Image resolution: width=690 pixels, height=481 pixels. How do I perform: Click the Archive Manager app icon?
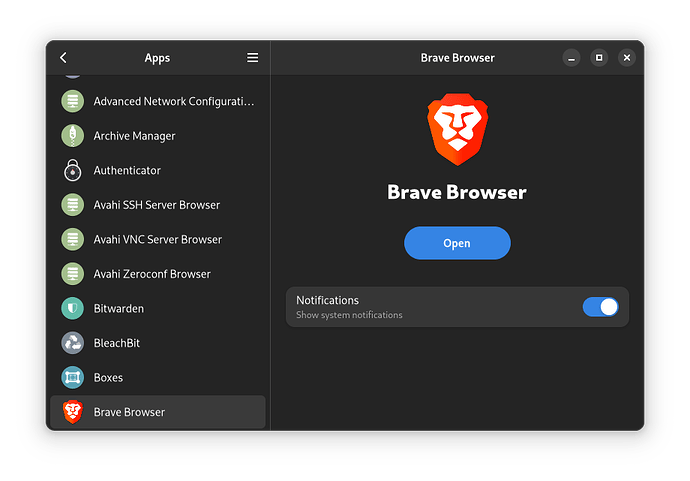coord(73,136)
